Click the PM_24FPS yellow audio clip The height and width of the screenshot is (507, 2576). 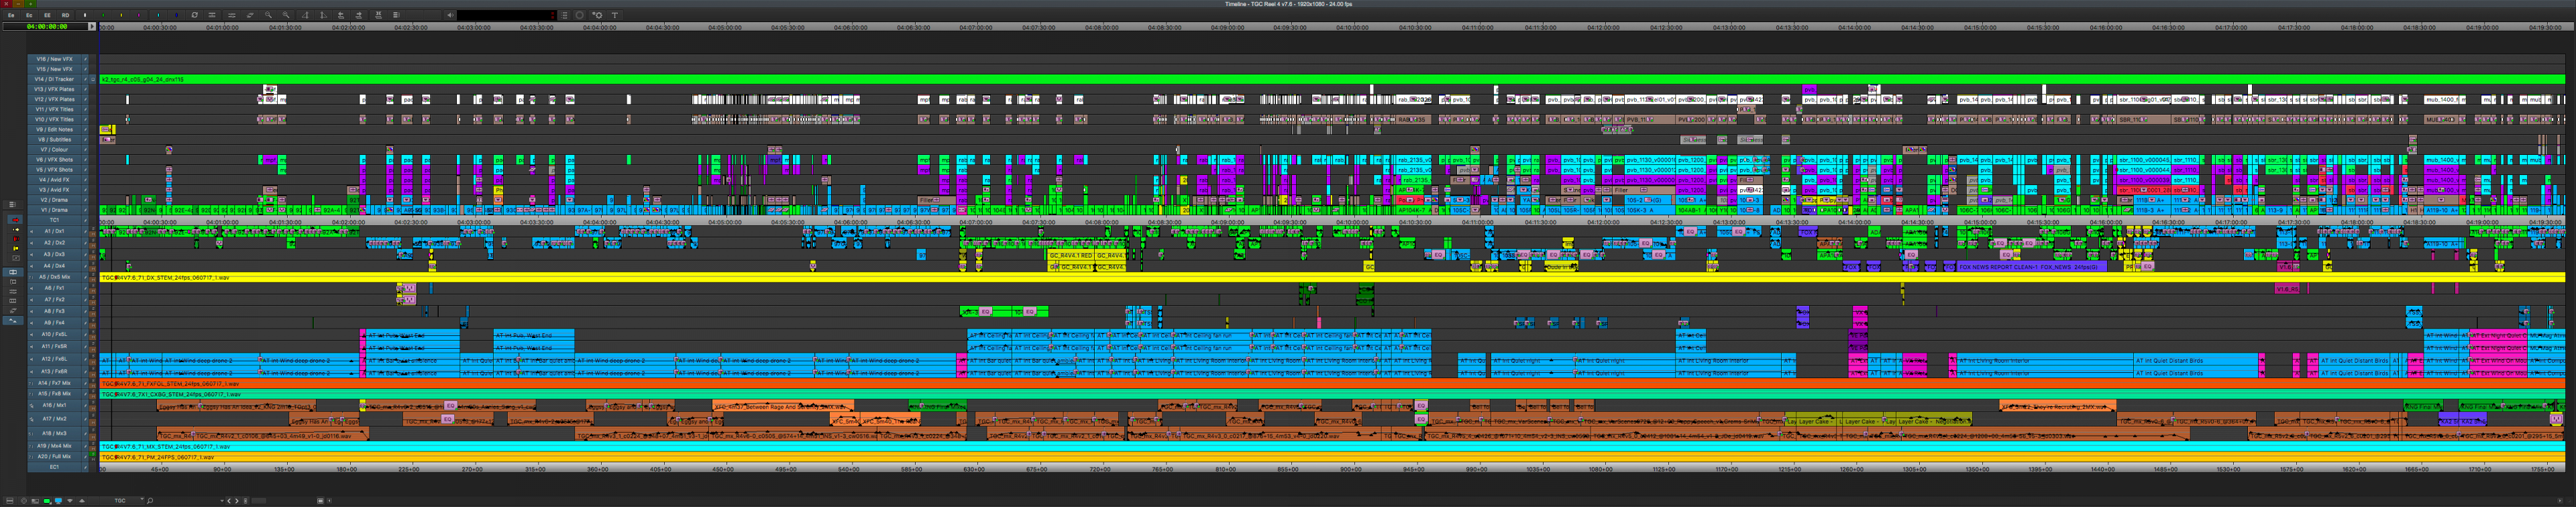point(1331,457)
